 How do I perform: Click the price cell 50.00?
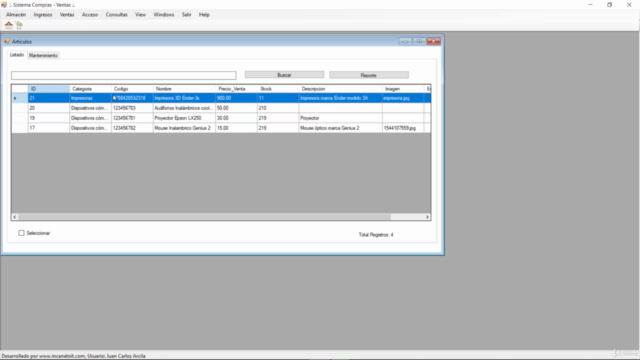pyautogui.click(x=236, y=108)
